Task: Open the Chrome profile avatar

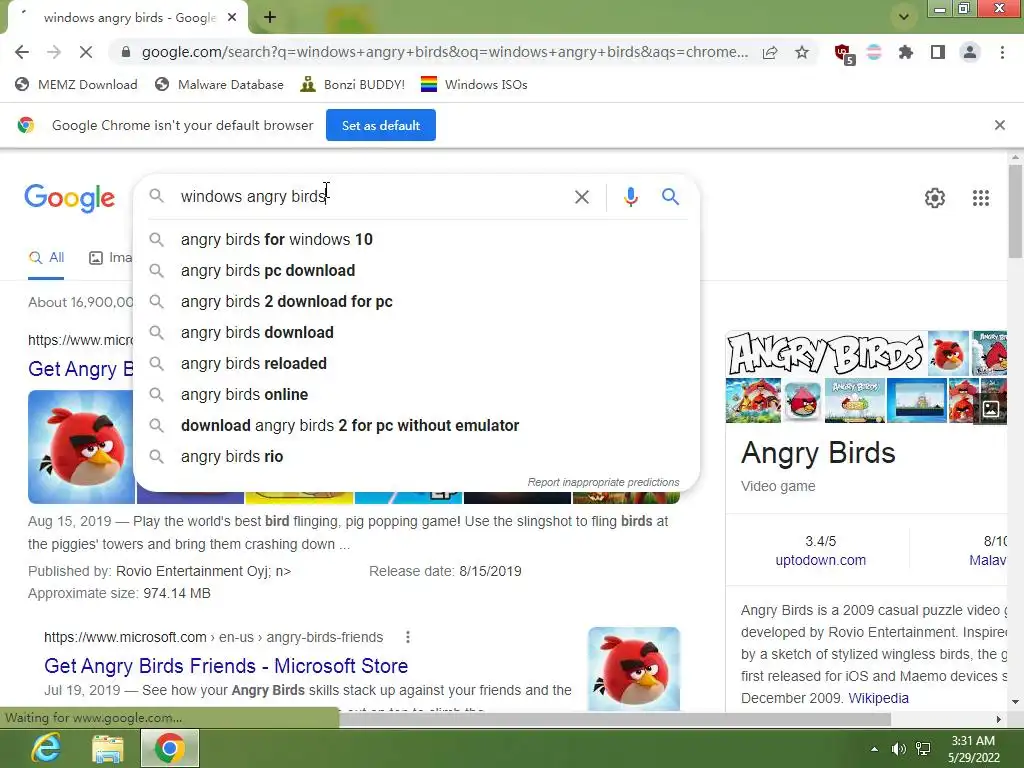Action: (970, 52)
